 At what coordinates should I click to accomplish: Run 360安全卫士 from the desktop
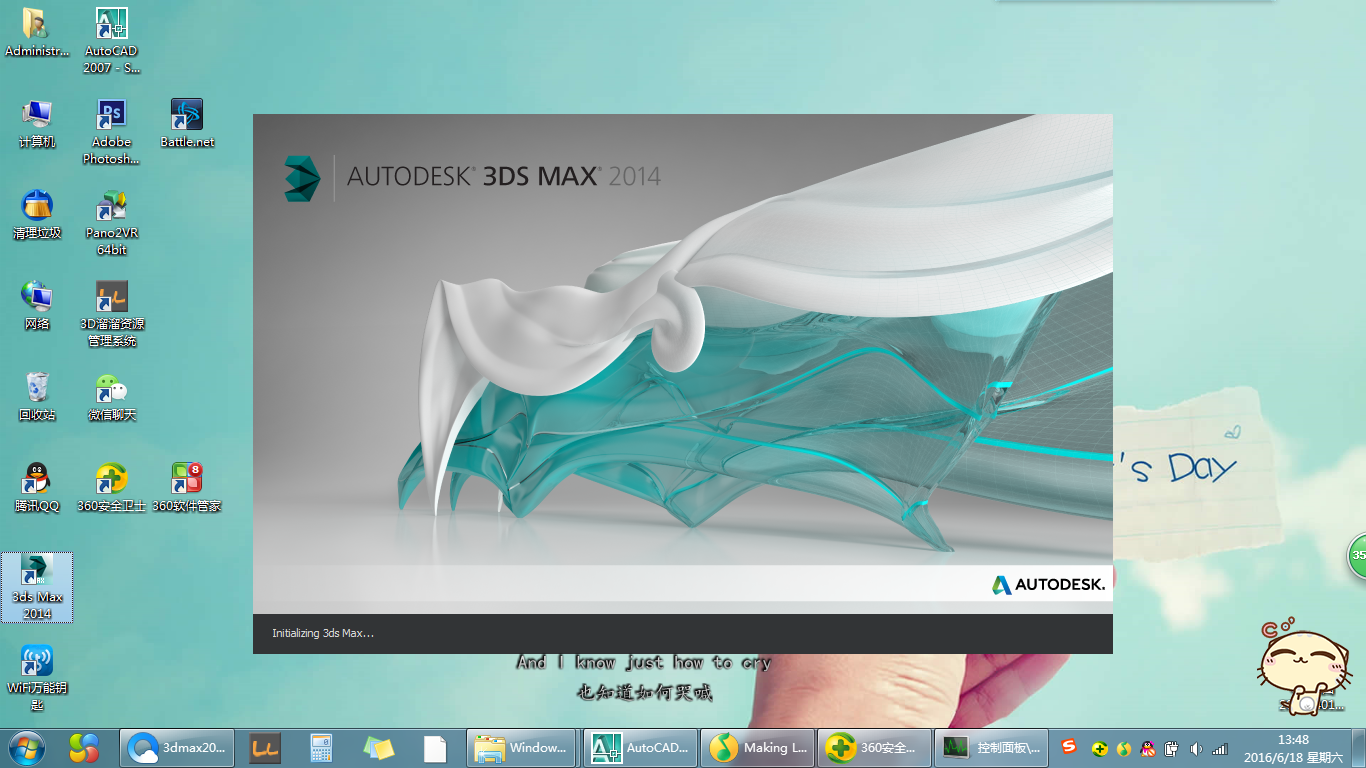pos(110,478)
